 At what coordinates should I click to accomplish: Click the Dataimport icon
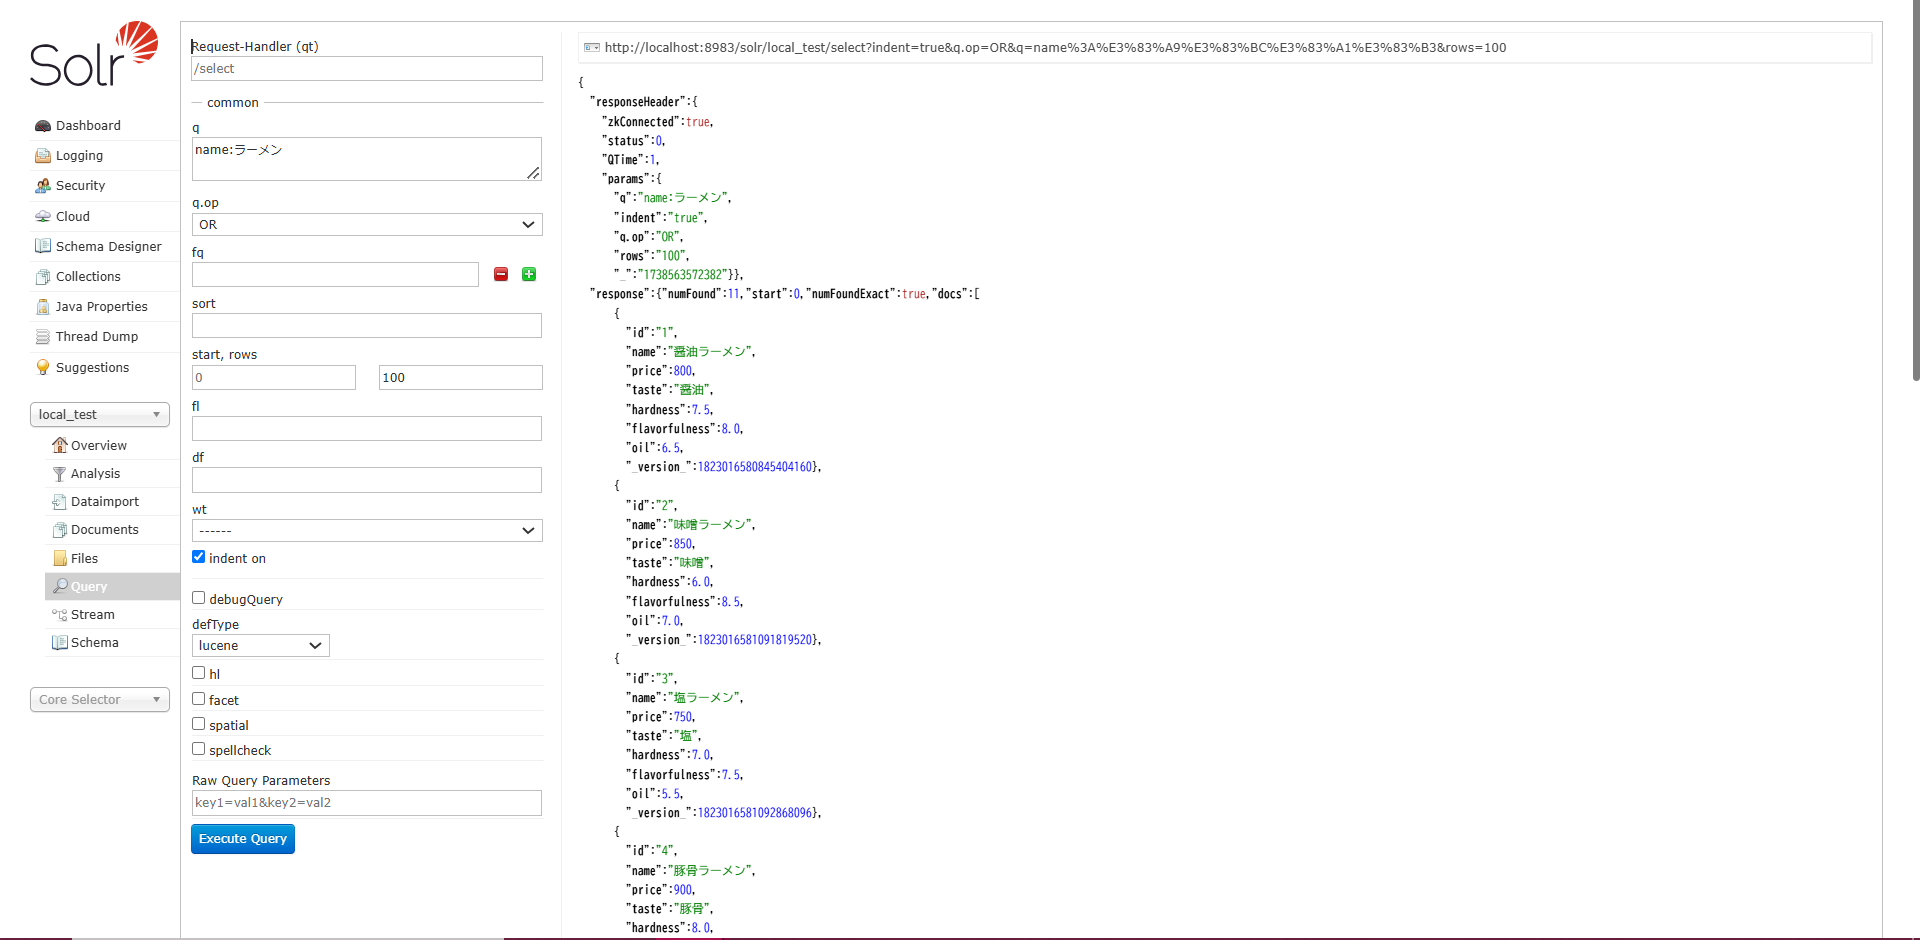click(60, 502)
